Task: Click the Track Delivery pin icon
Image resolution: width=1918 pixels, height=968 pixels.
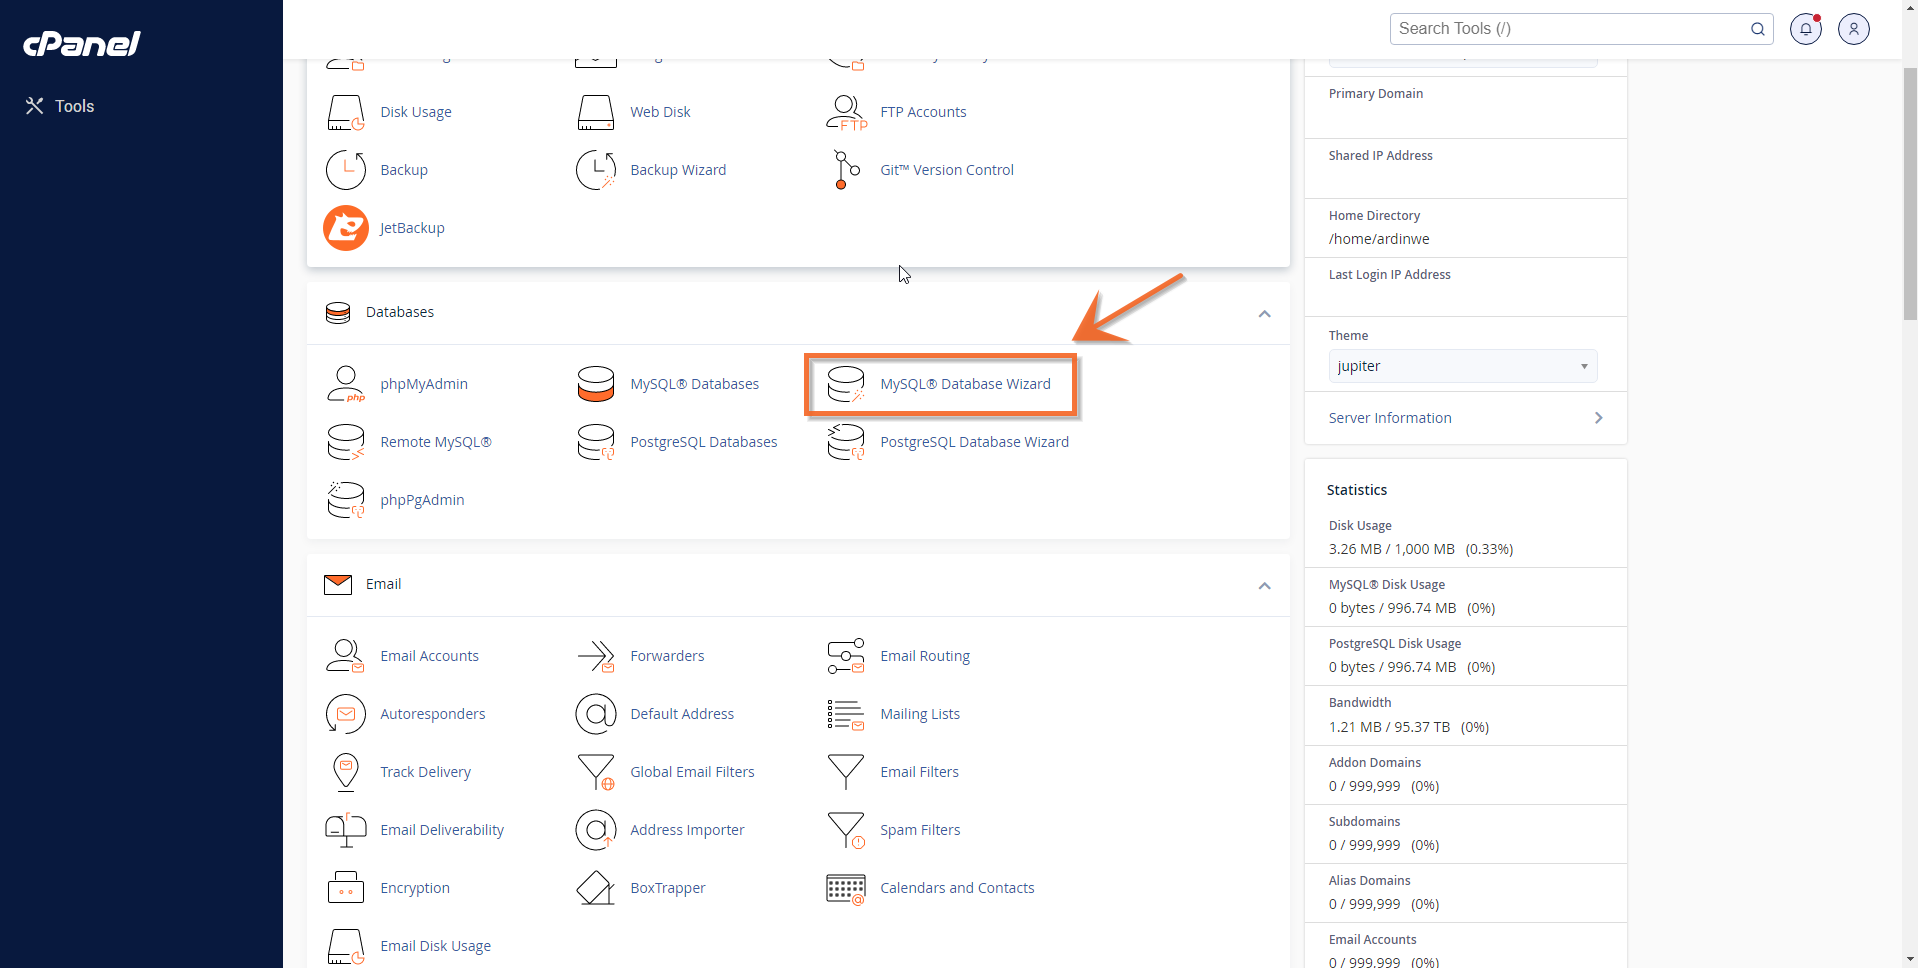Action: point(346,772)
